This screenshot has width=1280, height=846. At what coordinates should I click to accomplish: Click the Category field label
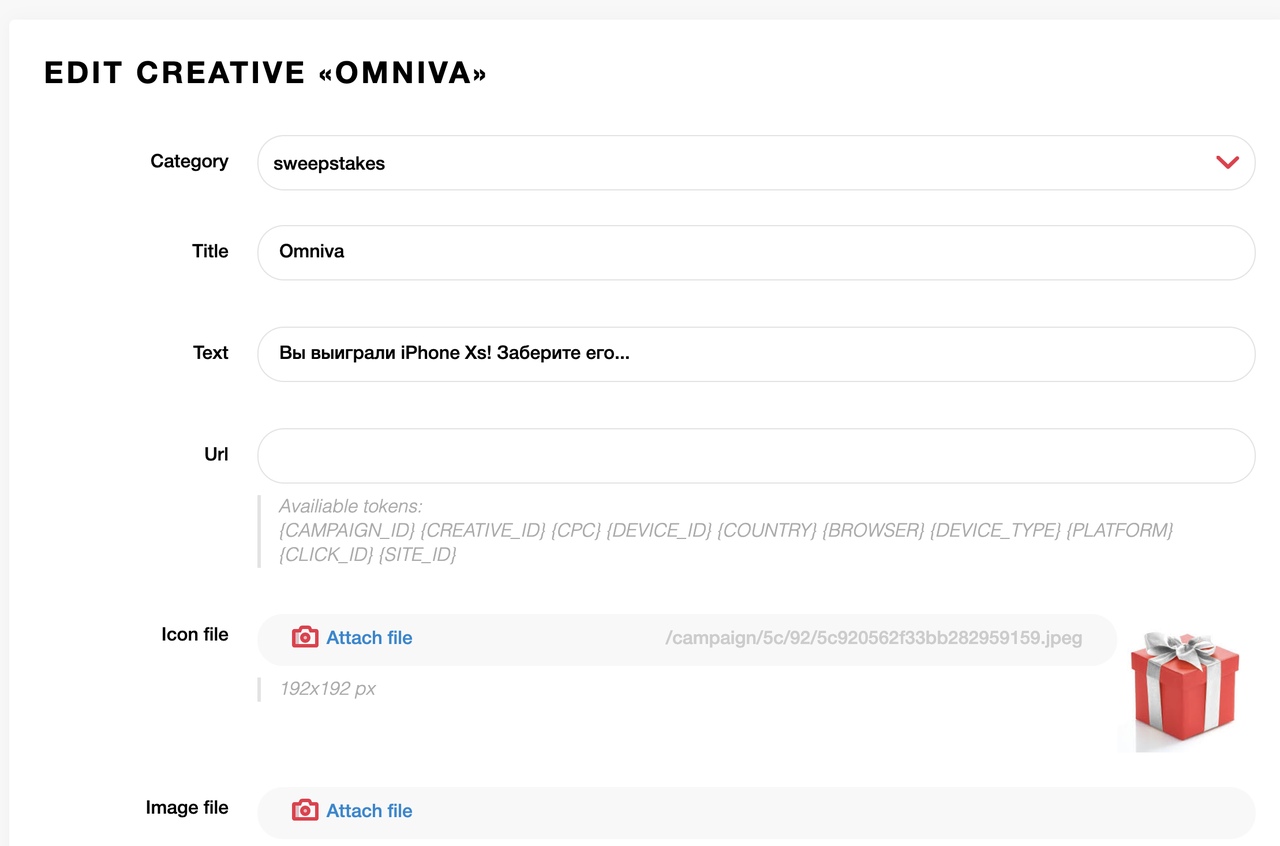[x=189, y=161]
